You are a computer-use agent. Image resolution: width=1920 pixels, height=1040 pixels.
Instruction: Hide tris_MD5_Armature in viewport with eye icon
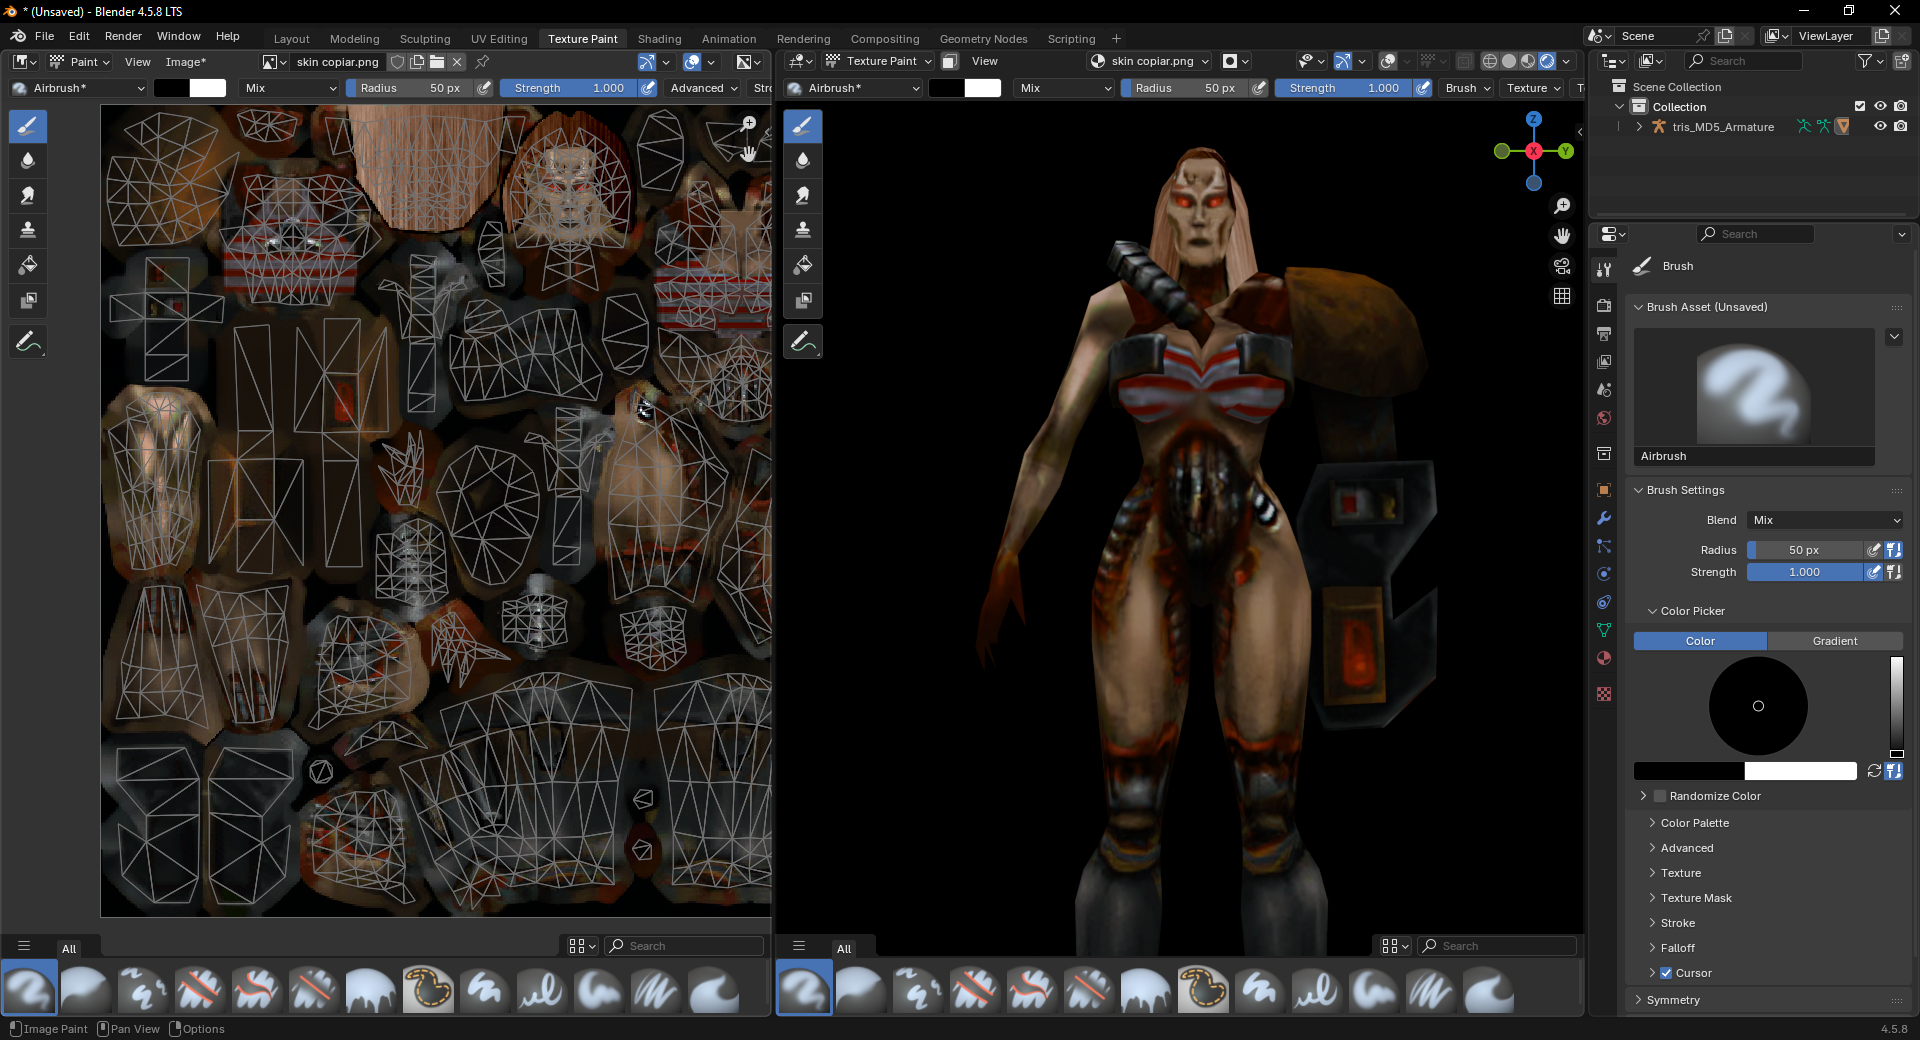[1880, 127]
